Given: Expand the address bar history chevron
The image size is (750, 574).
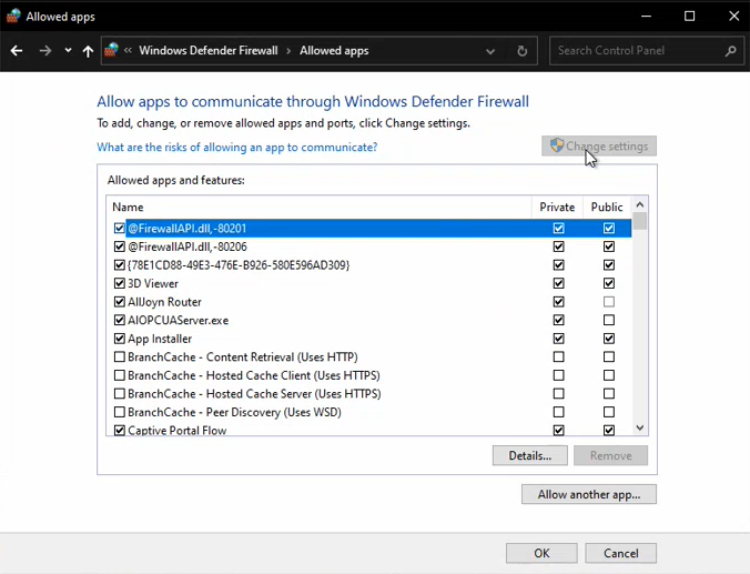Looking at the screenshot, I should 490,51.
